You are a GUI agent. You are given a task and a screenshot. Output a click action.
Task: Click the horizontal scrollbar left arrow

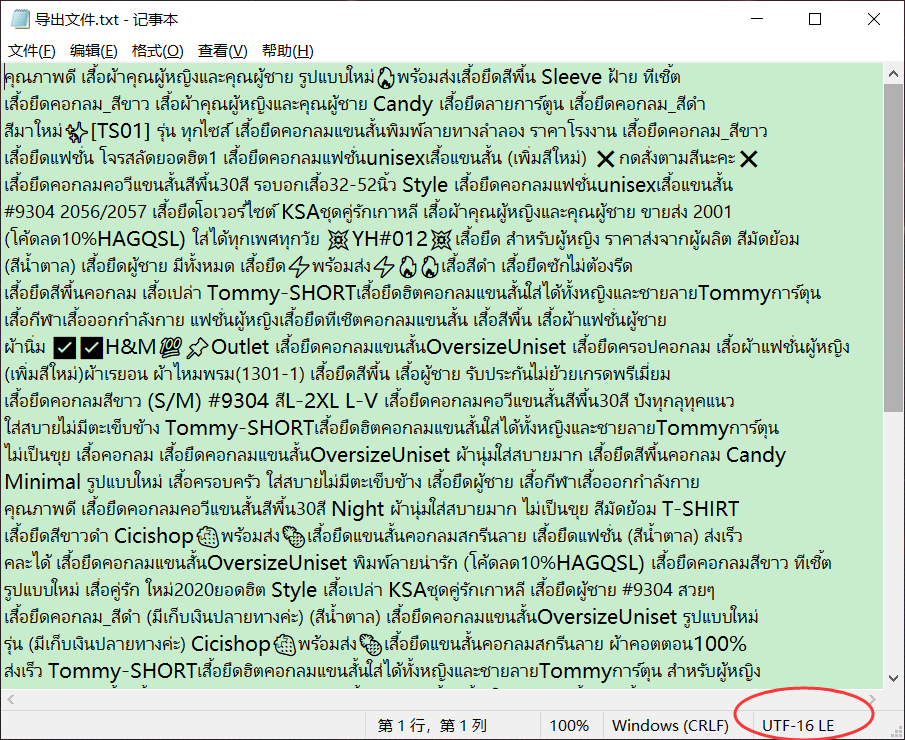11,698
